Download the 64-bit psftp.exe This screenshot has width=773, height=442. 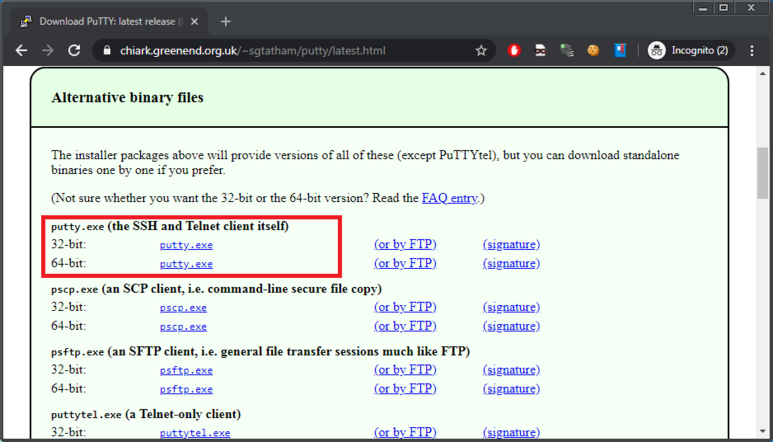pyautogui.click(x=186, y=389)
